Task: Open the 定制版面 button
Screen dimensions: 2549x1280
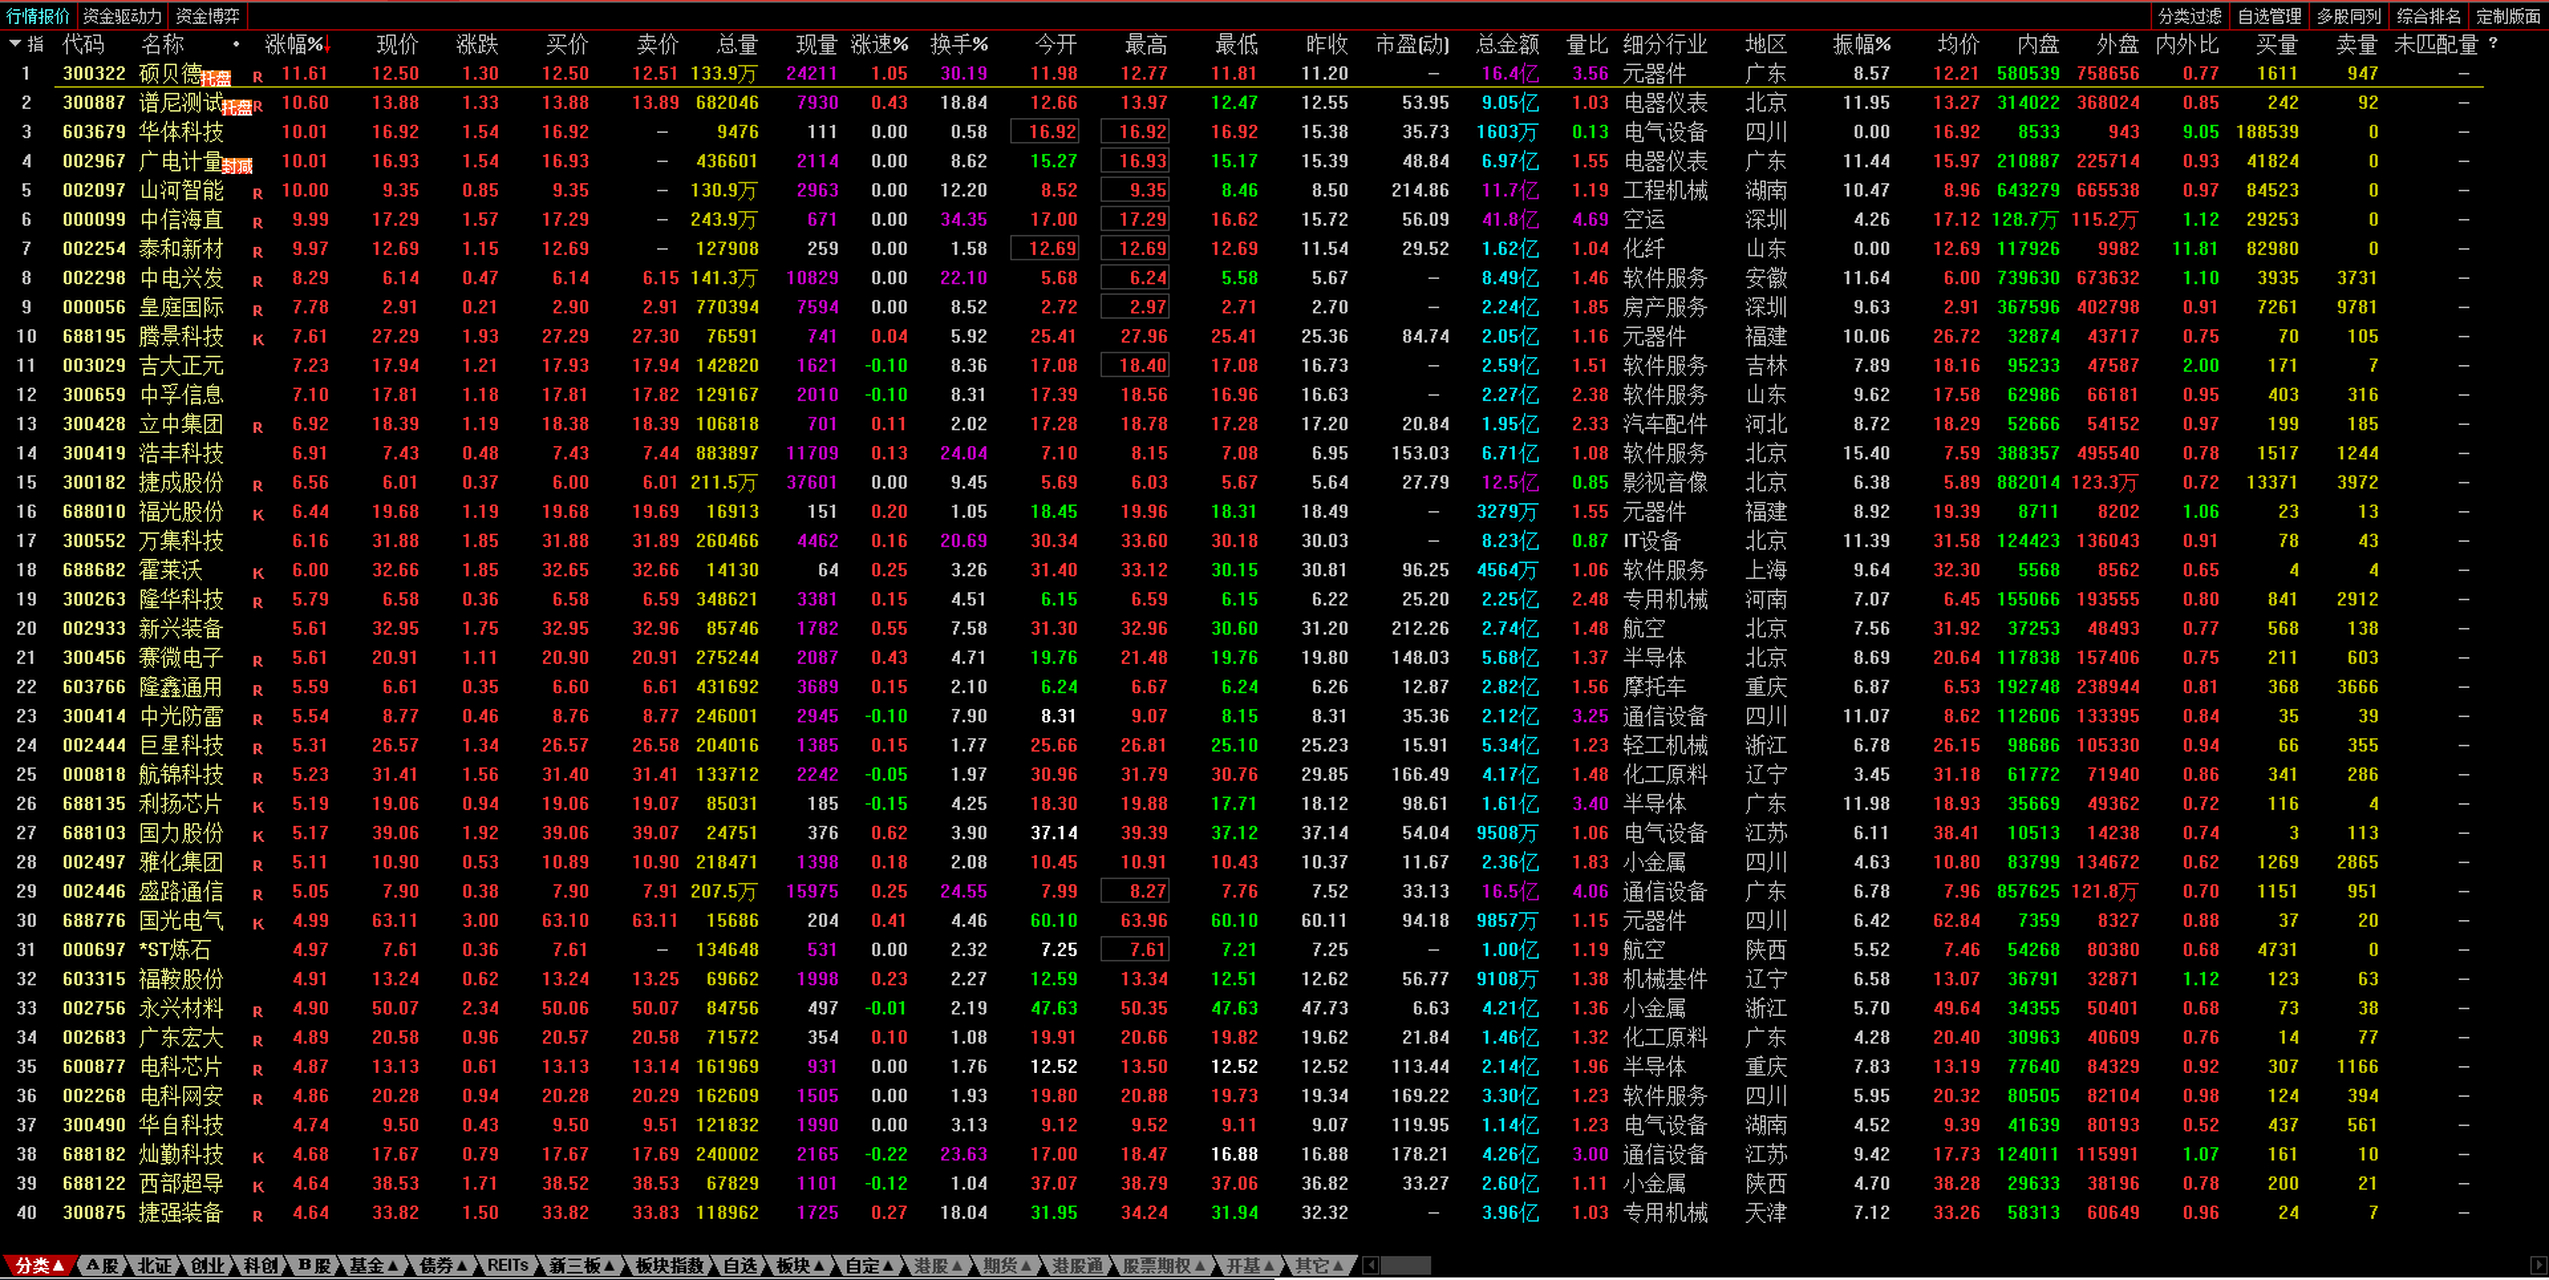Action: tap(2509, 16)
